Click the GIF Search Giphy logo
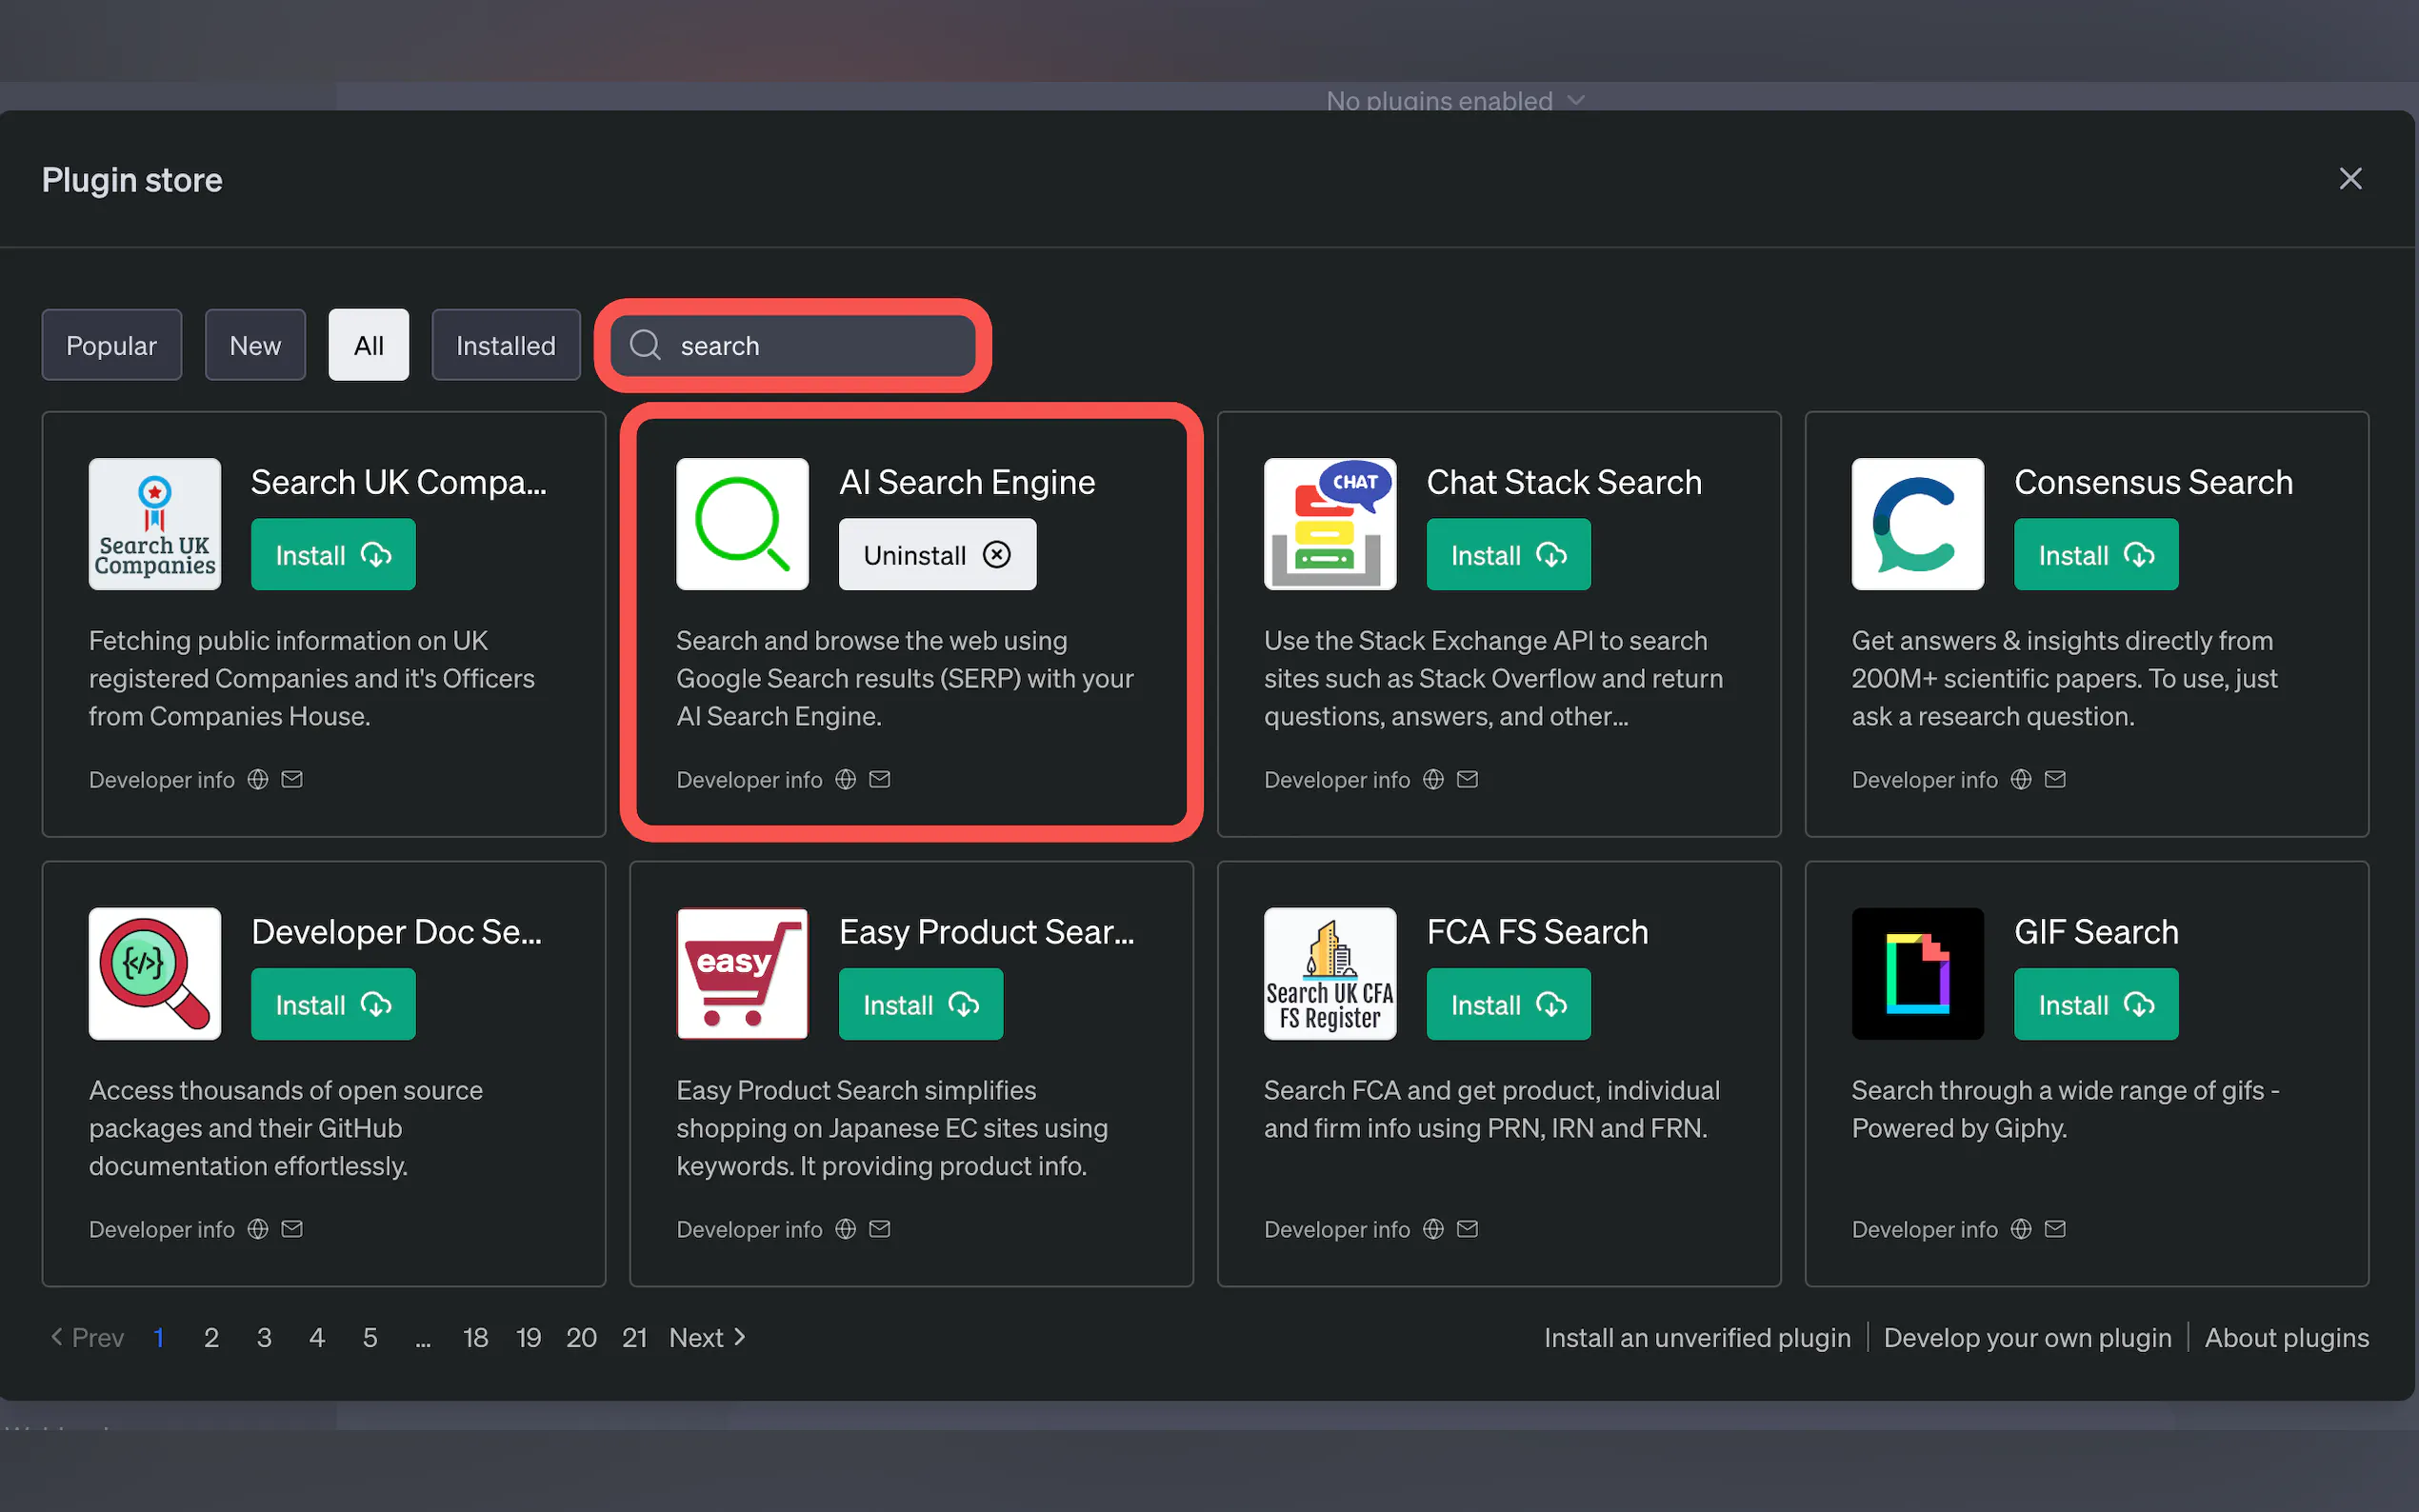The image size is (2419, 1512). (1916, 973)
